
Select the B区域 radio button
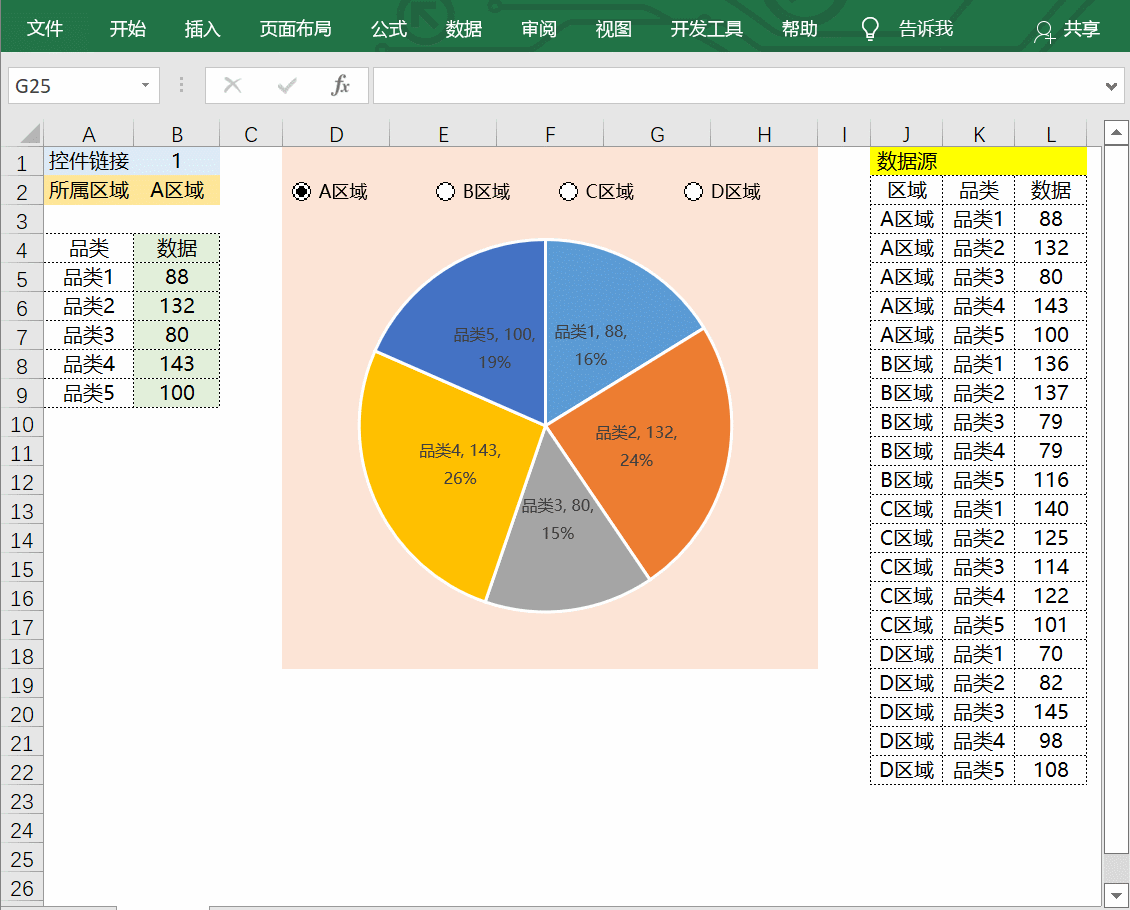[445, 192]
